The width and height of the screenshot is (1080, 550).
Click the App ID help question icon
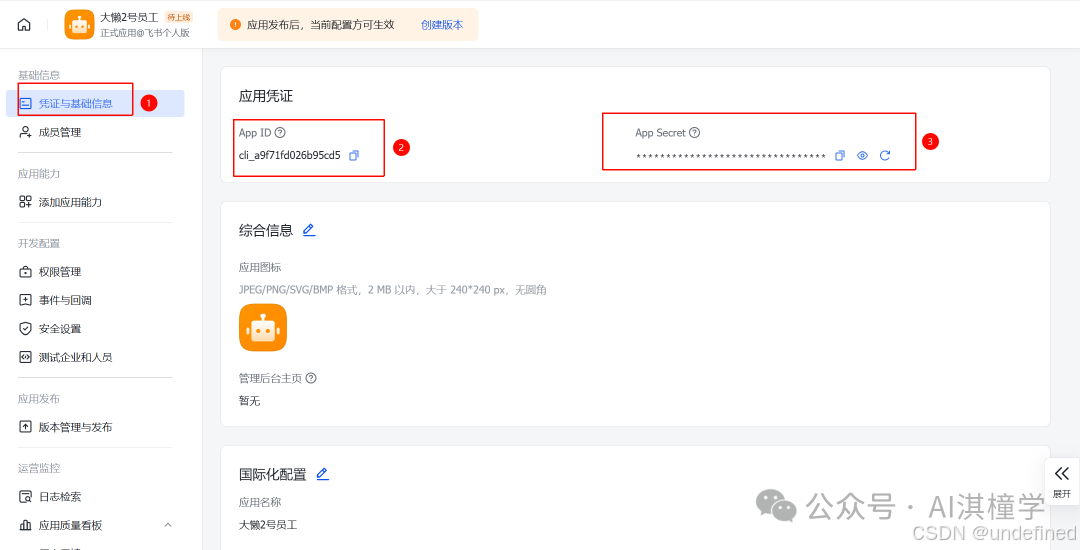point(280,133)
